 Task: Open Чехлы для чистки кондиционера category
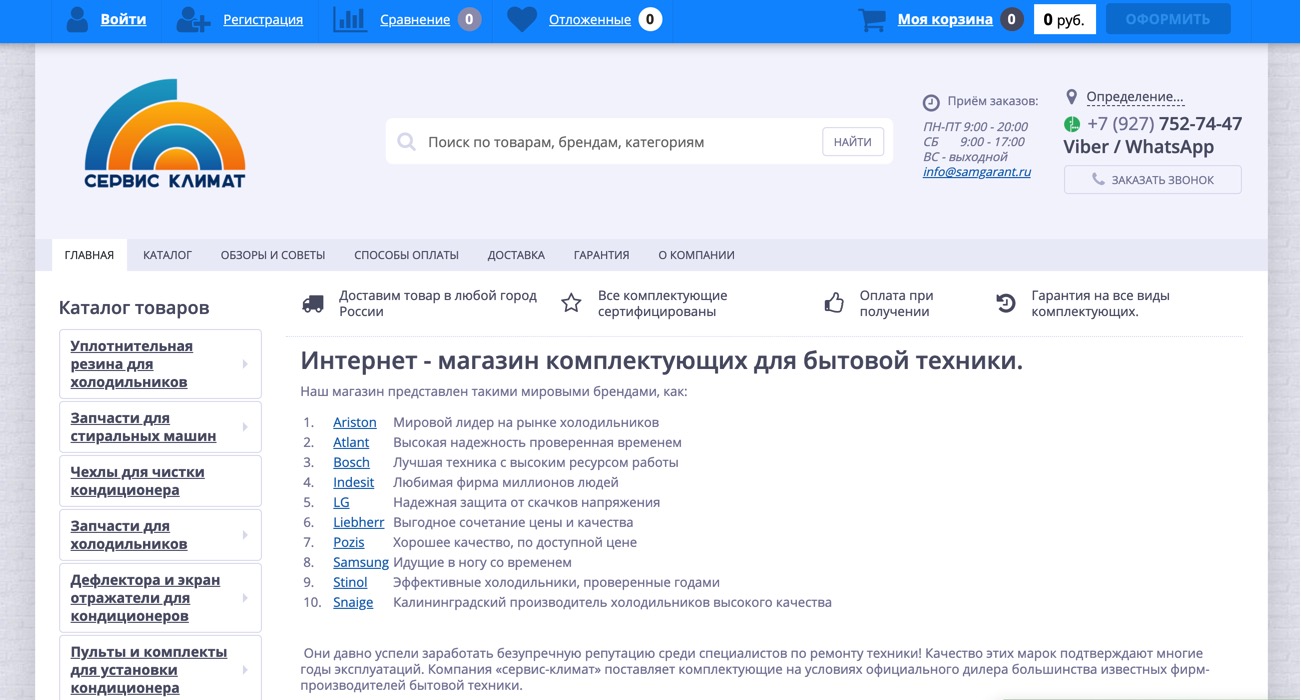[137, 481]
